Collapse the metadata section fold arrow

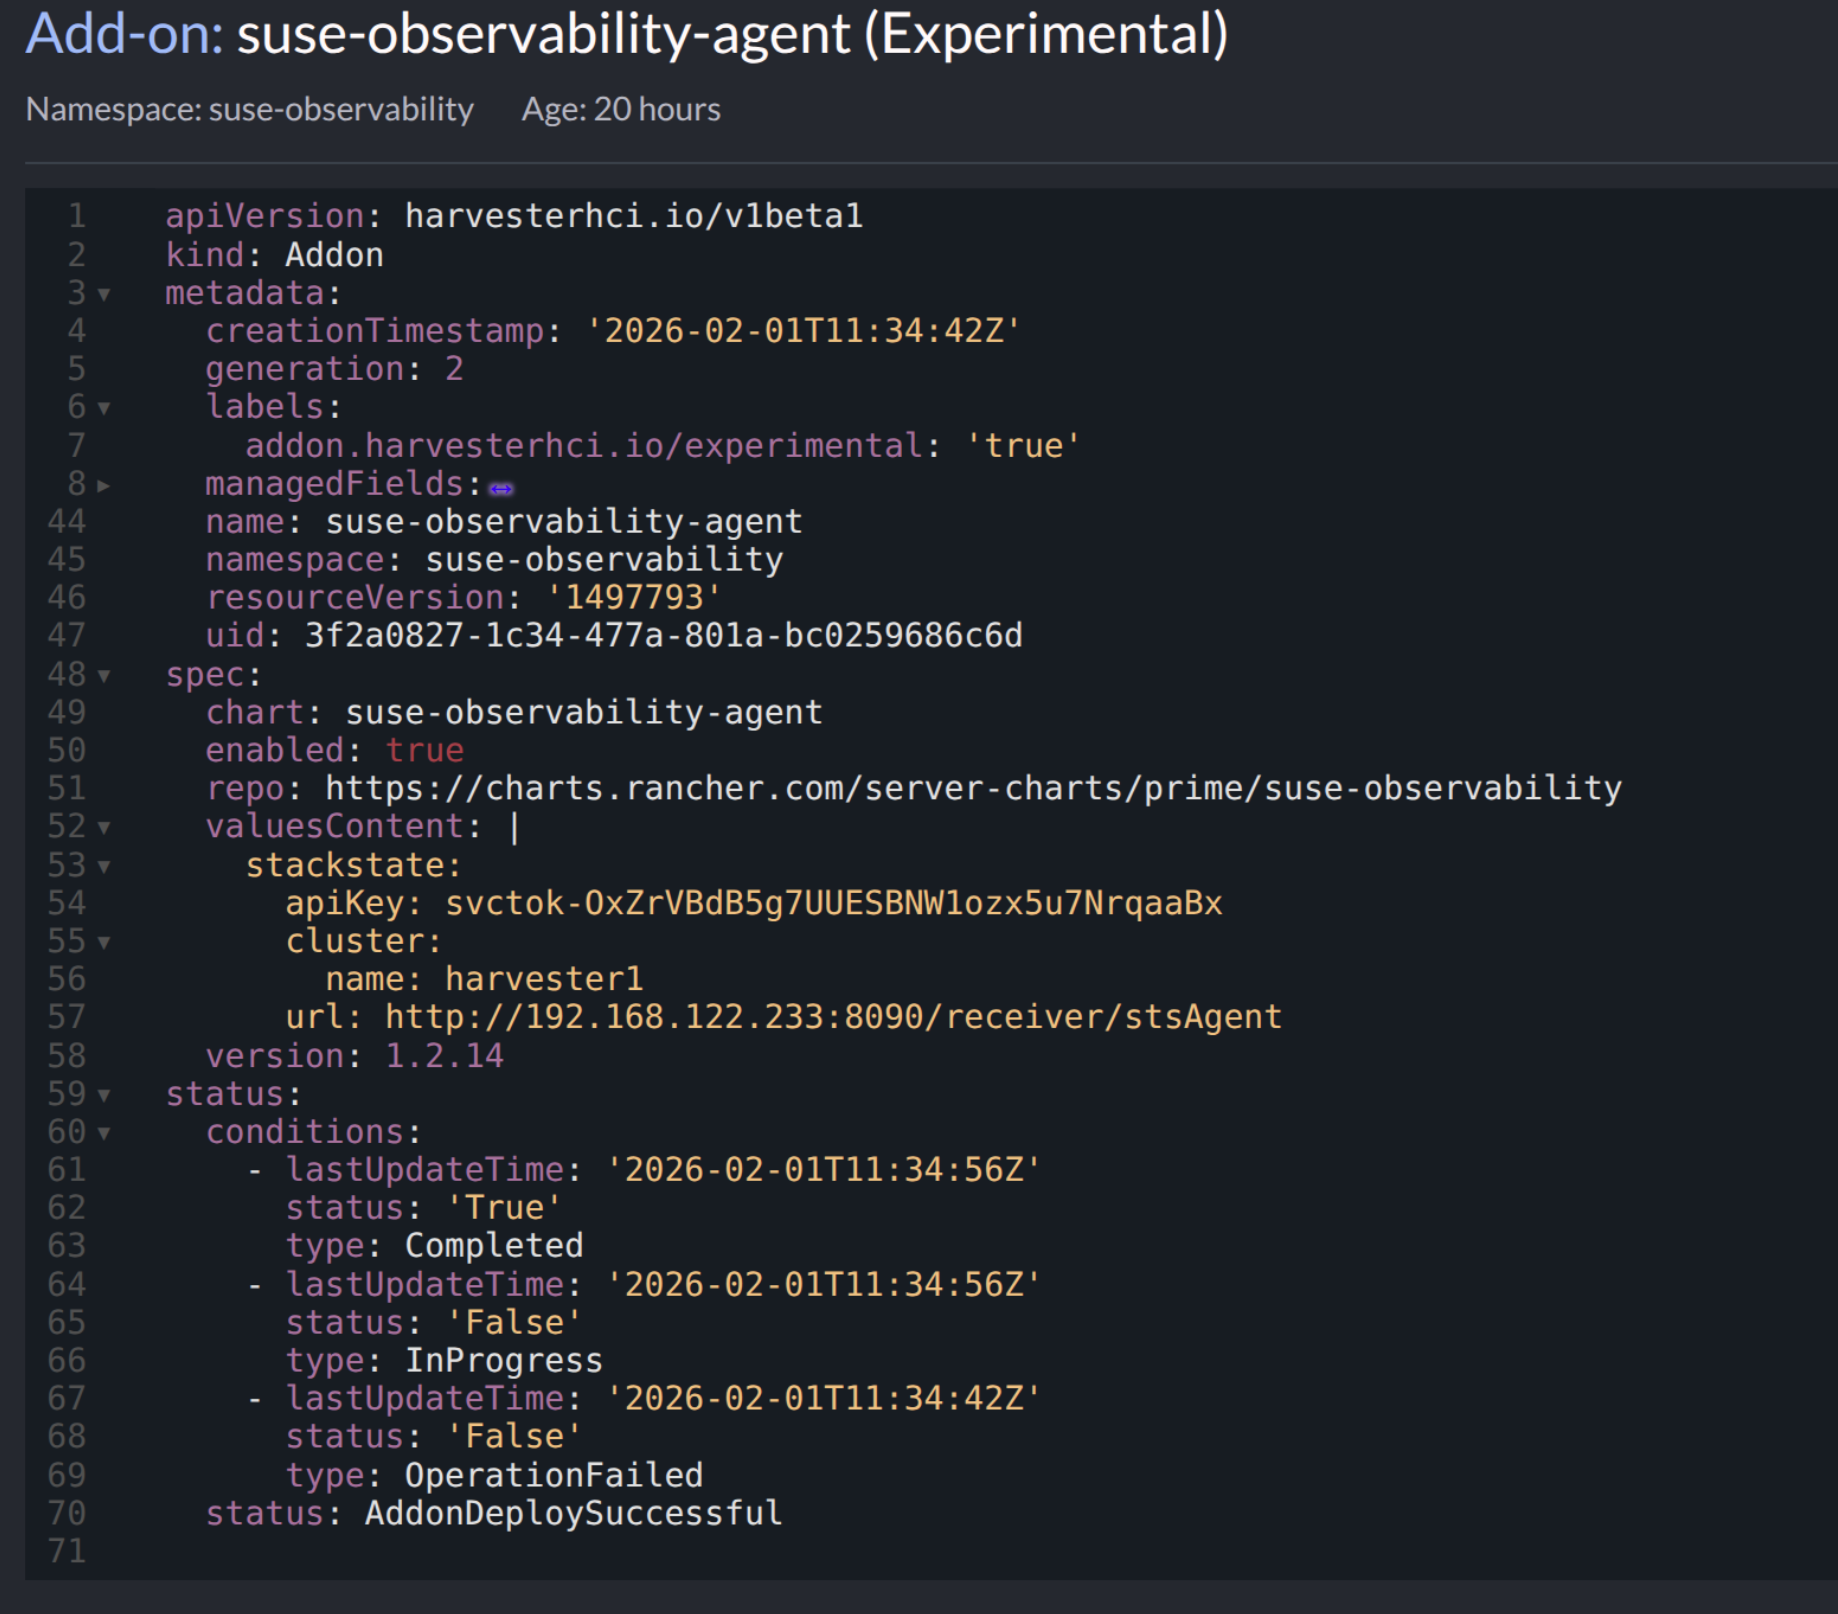pyautogui.click(x=104, y=295)
